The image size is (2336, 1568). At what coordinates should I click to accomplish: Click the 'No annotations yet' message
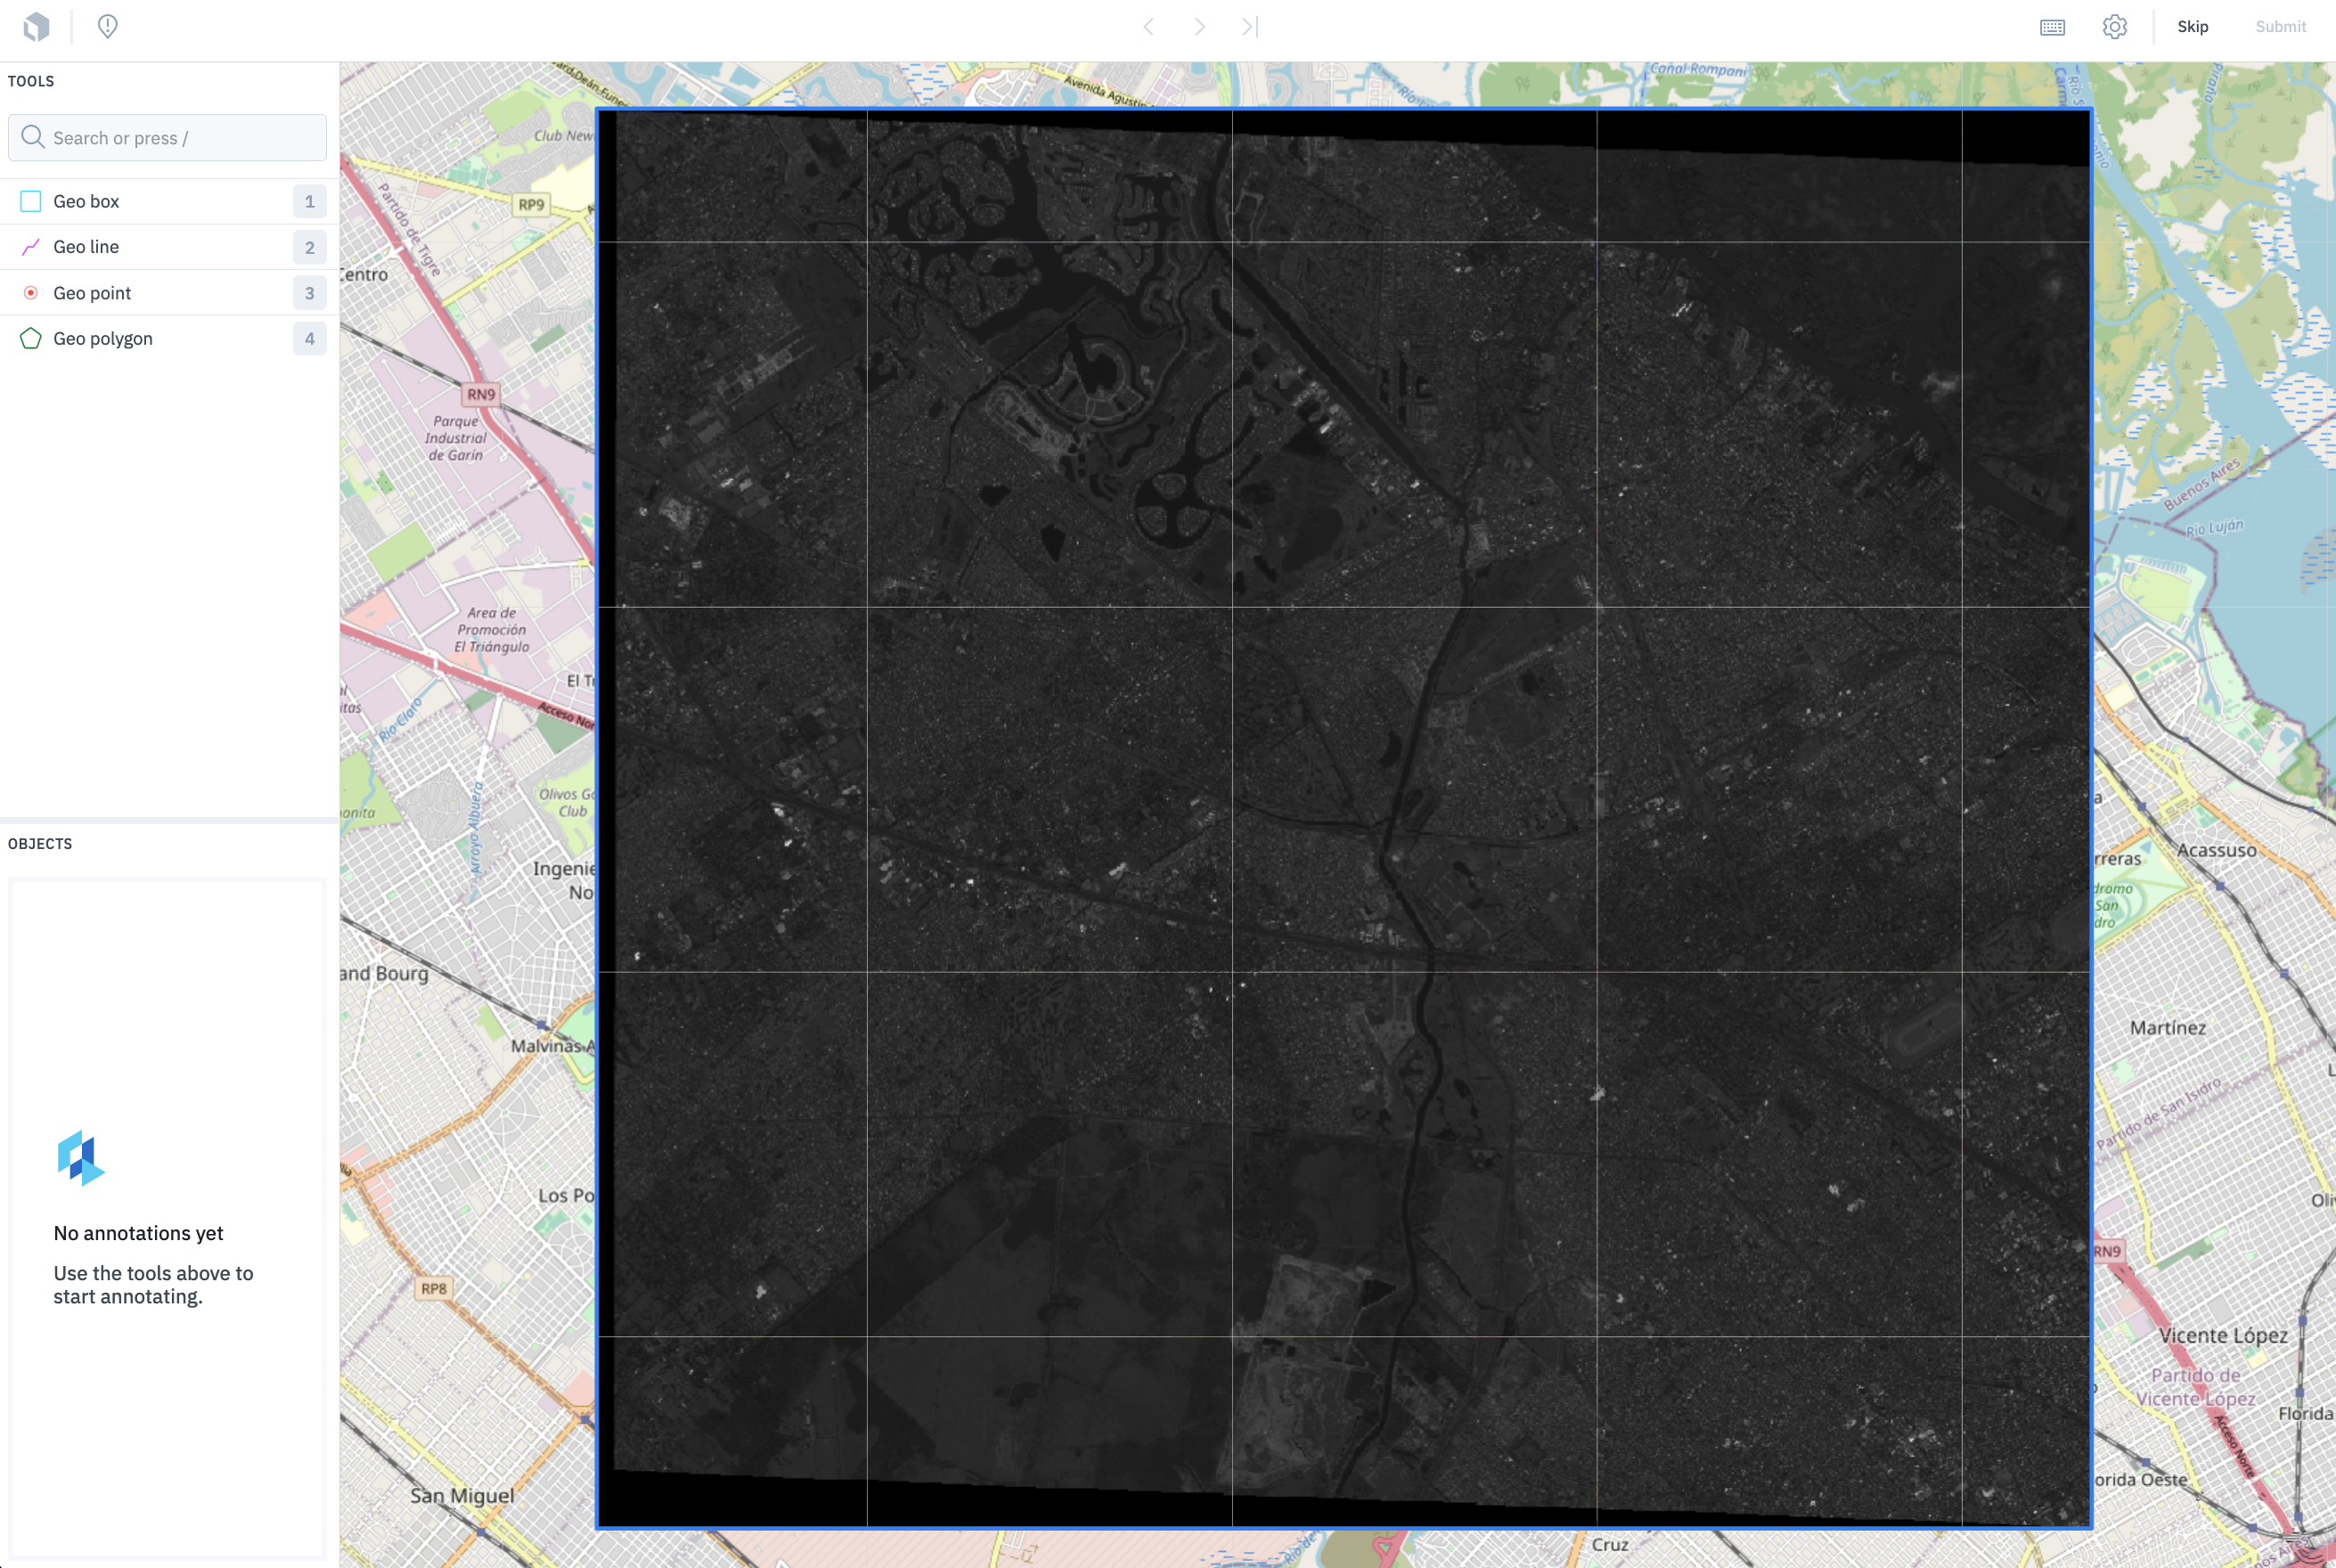point(139,1233)
